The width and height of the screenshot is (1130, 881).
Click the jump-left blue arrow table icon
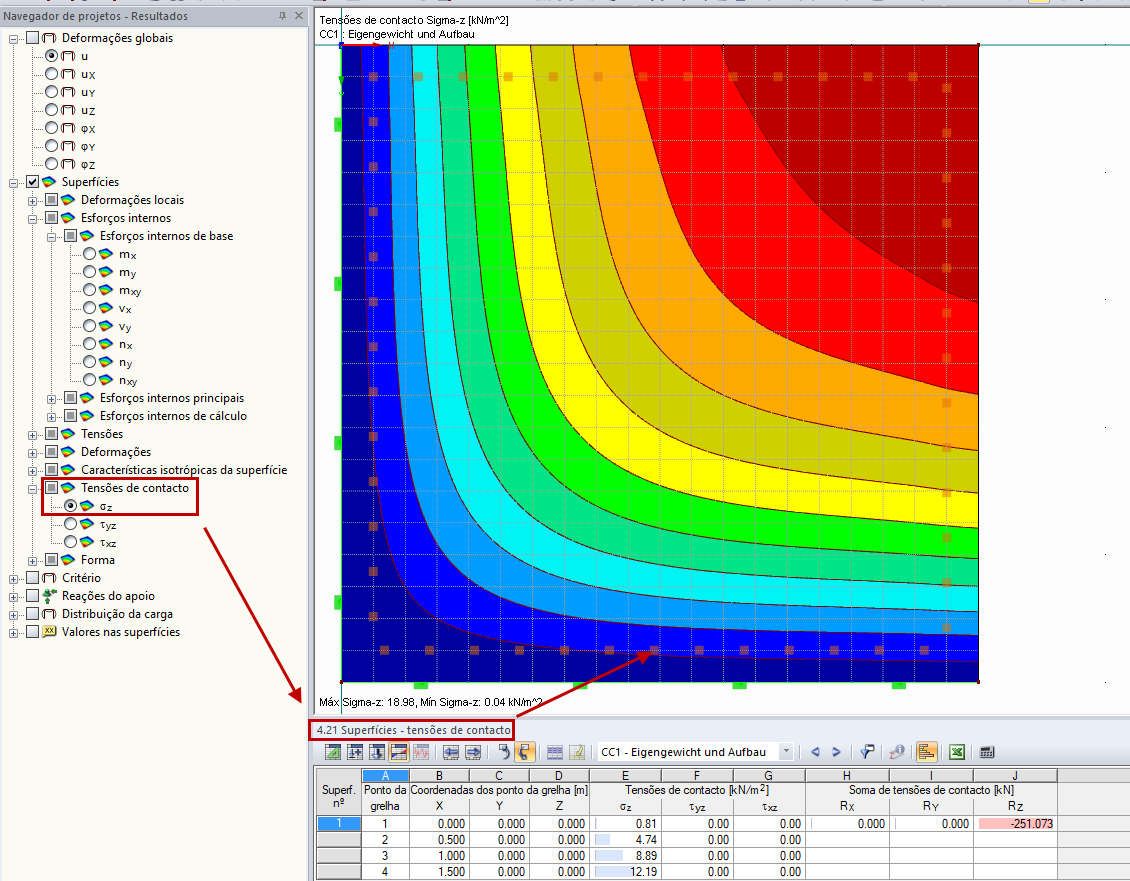451,752
